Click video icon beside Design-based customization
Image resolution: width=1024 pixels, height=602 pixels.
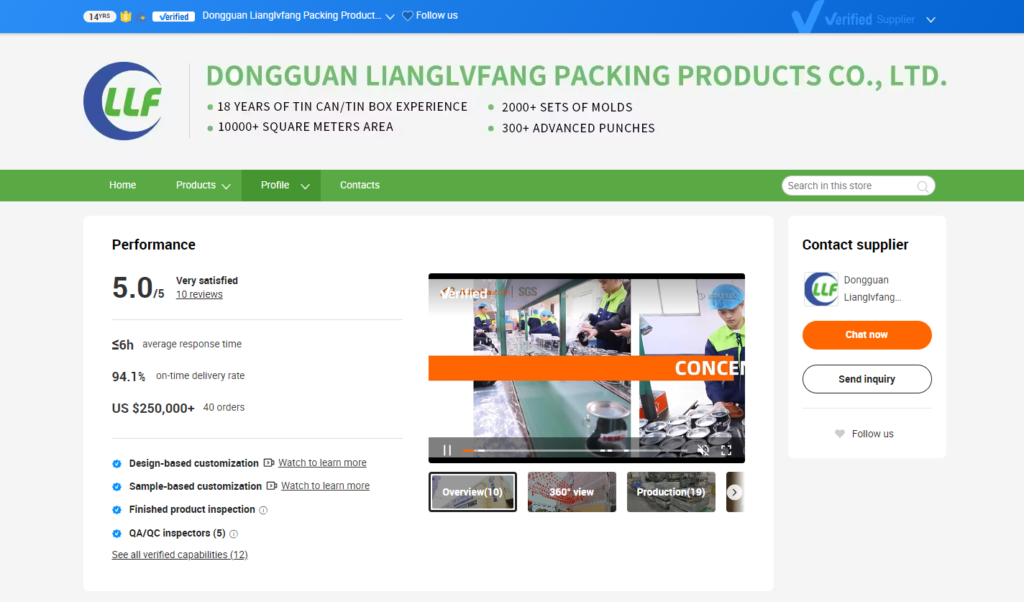268,463
